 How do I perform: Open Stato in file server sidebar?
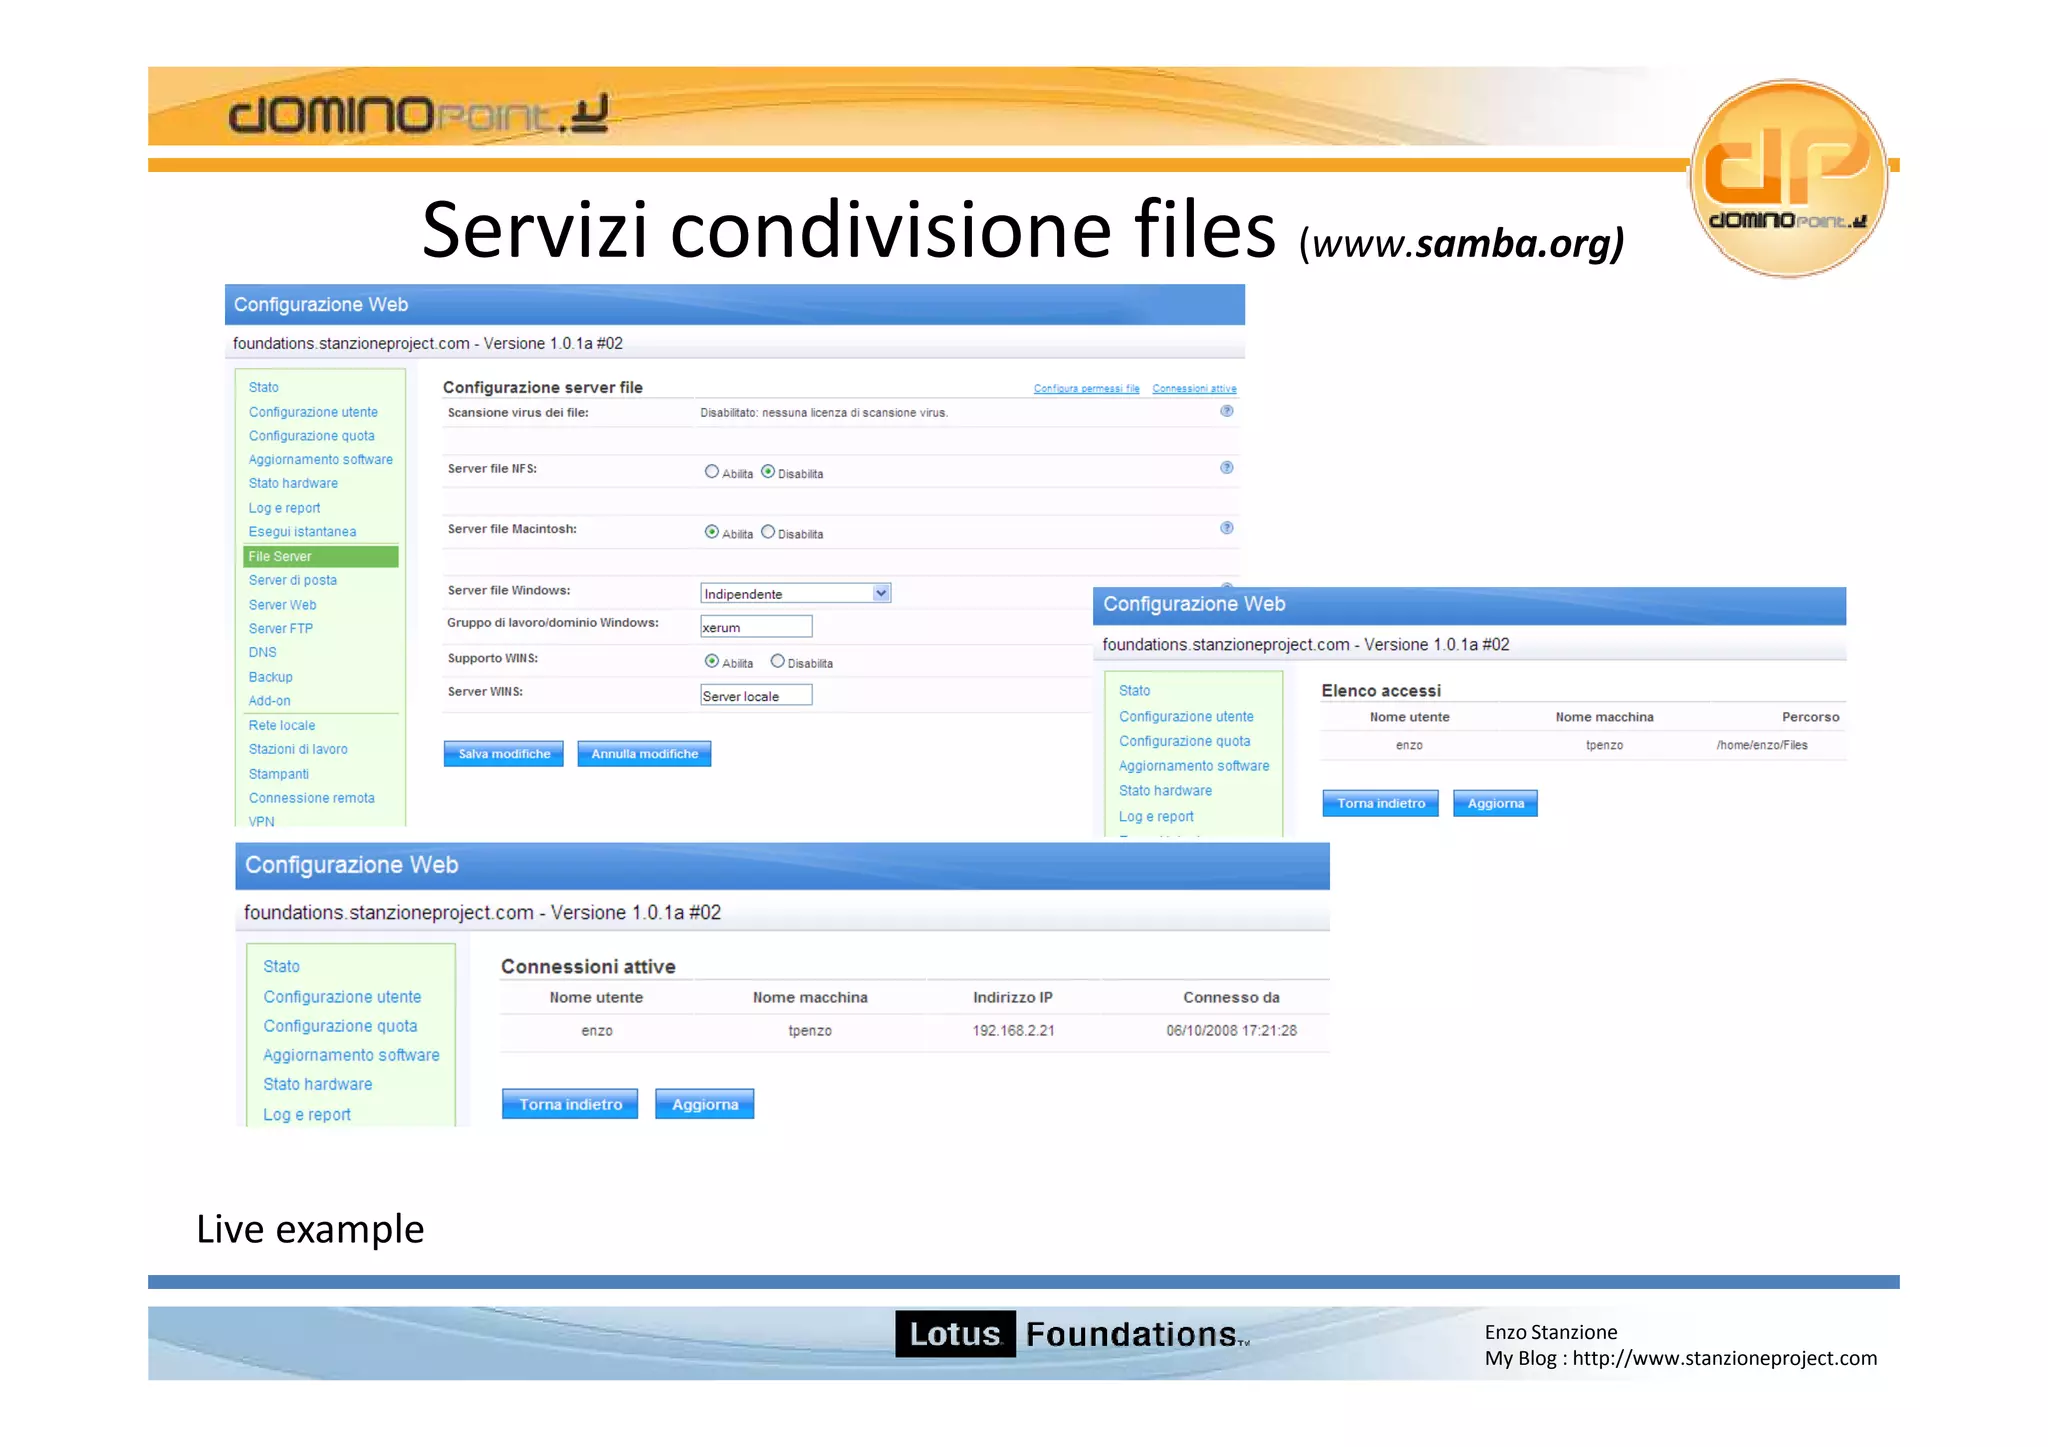pos(264,387)
